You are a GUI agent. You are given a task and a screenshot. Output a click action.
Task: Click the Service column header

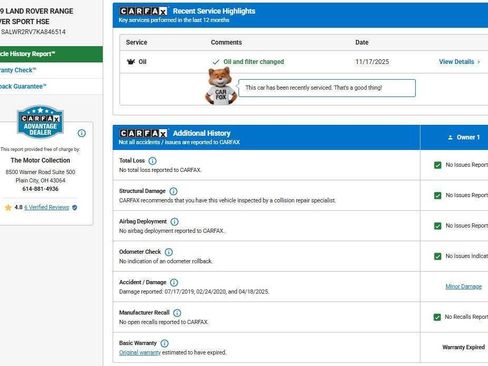point(136,42)
